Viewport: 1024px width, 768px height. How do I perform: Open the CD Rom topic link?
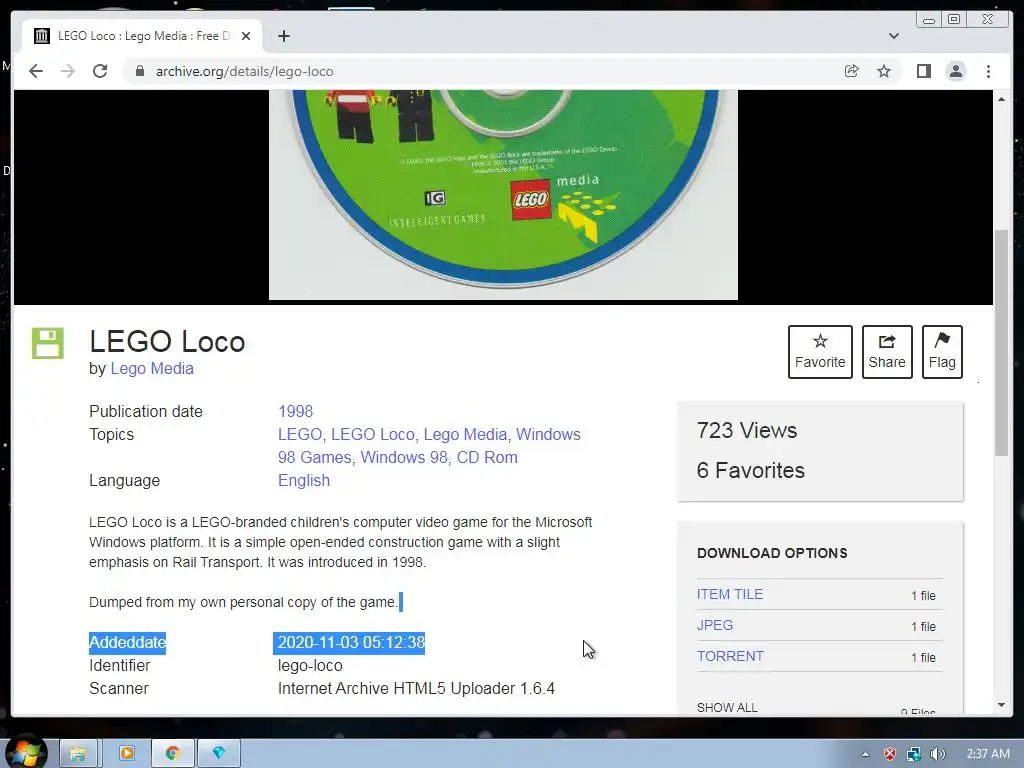tap(487, 457)
